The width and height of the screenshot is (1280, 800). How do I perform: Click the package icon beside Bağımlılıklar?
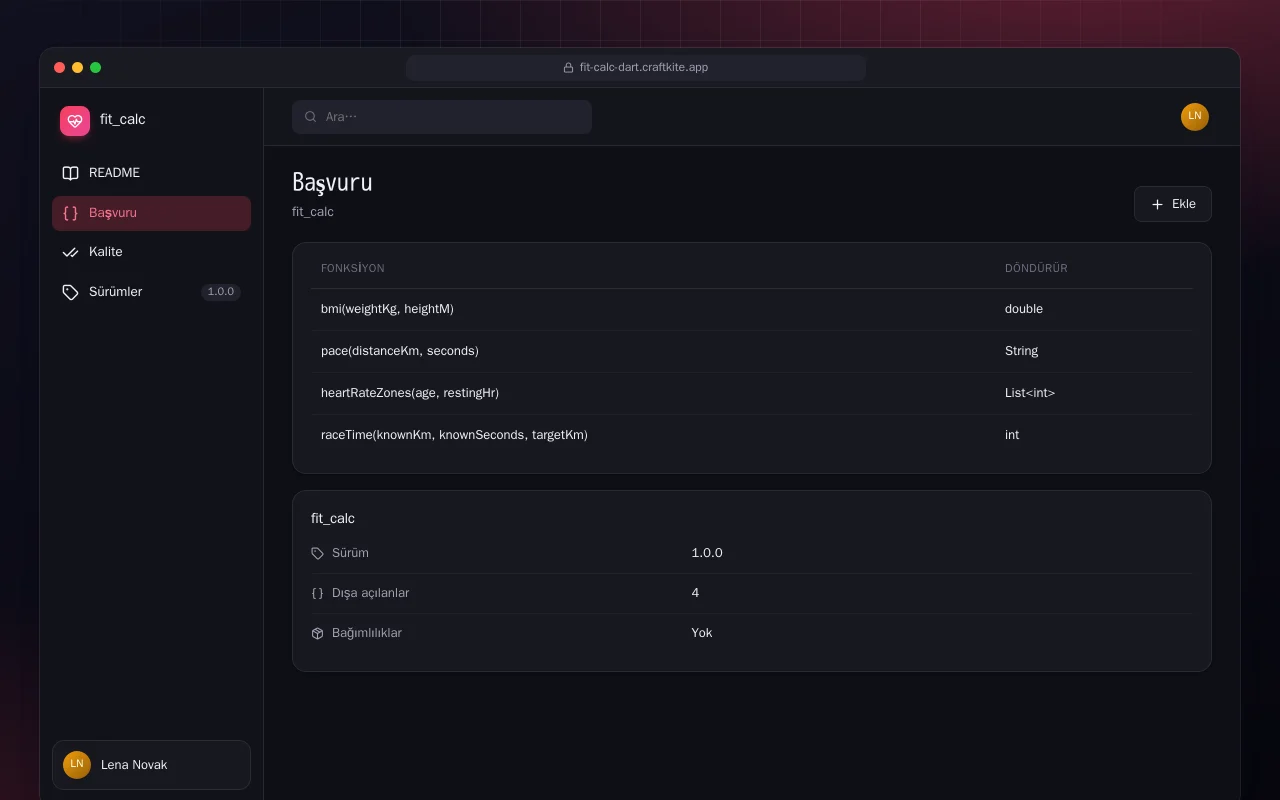[318, 633]
